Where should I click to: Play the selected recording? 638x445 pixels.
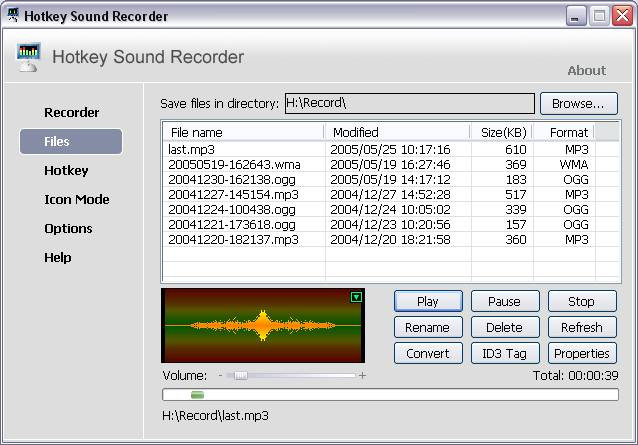click(x=428, y=301)
